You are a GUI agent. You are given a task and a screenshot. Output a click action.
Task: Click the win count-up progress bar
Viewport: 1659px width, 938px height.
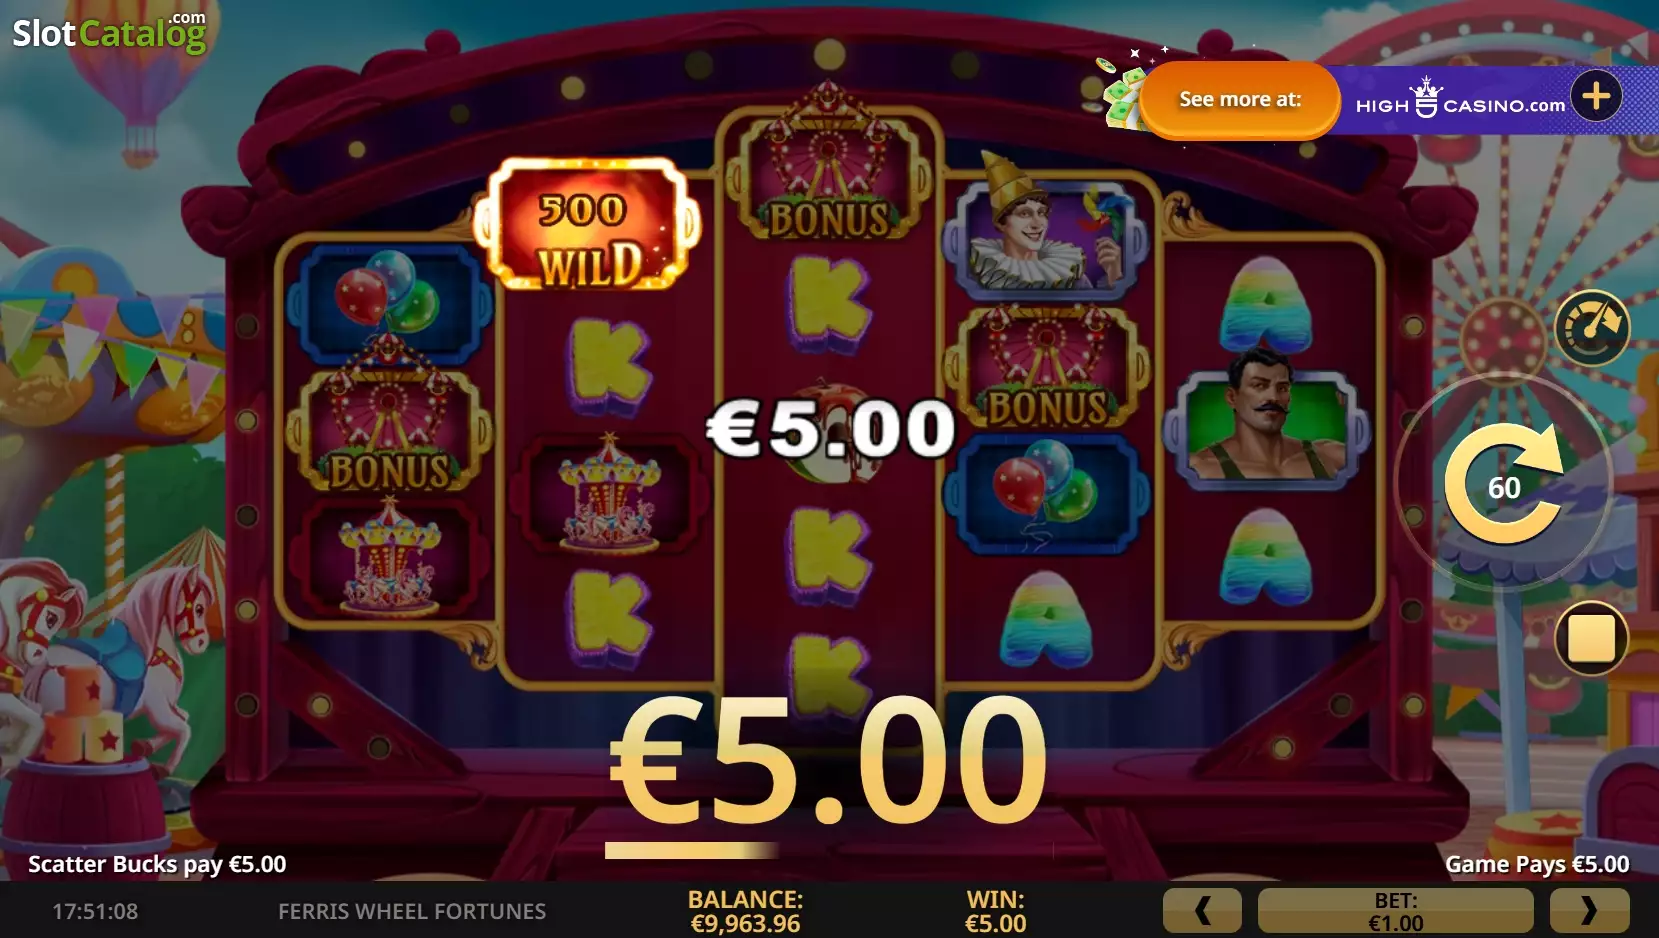692,850
